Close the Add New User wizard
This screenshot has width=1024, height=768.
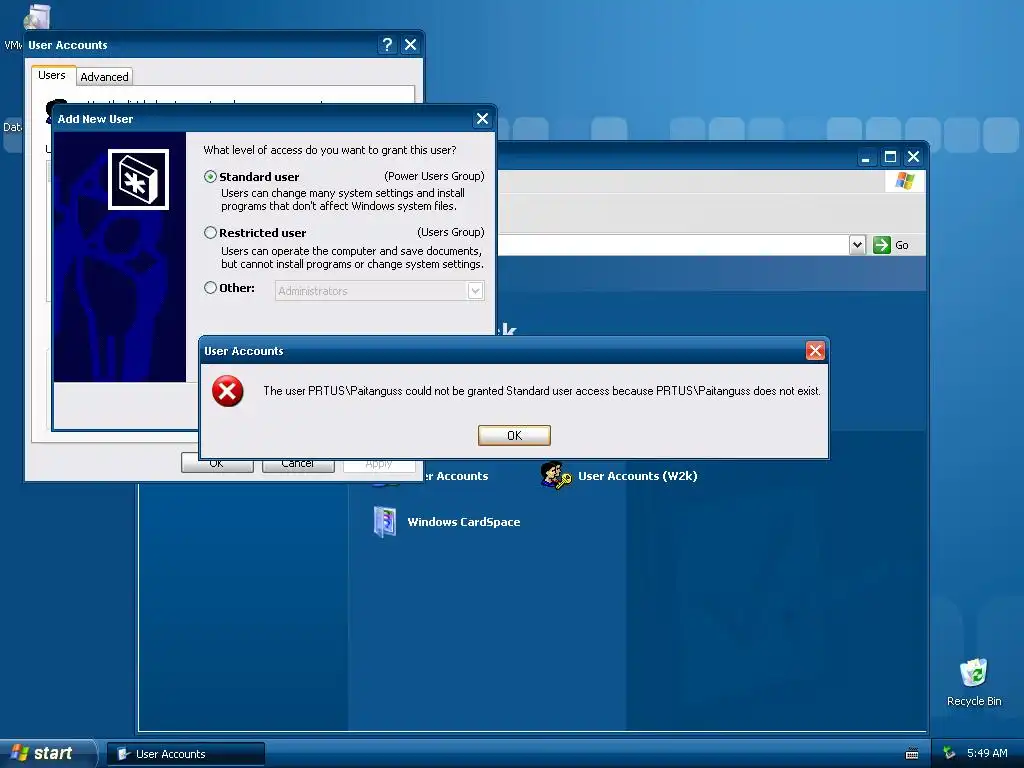482,119
